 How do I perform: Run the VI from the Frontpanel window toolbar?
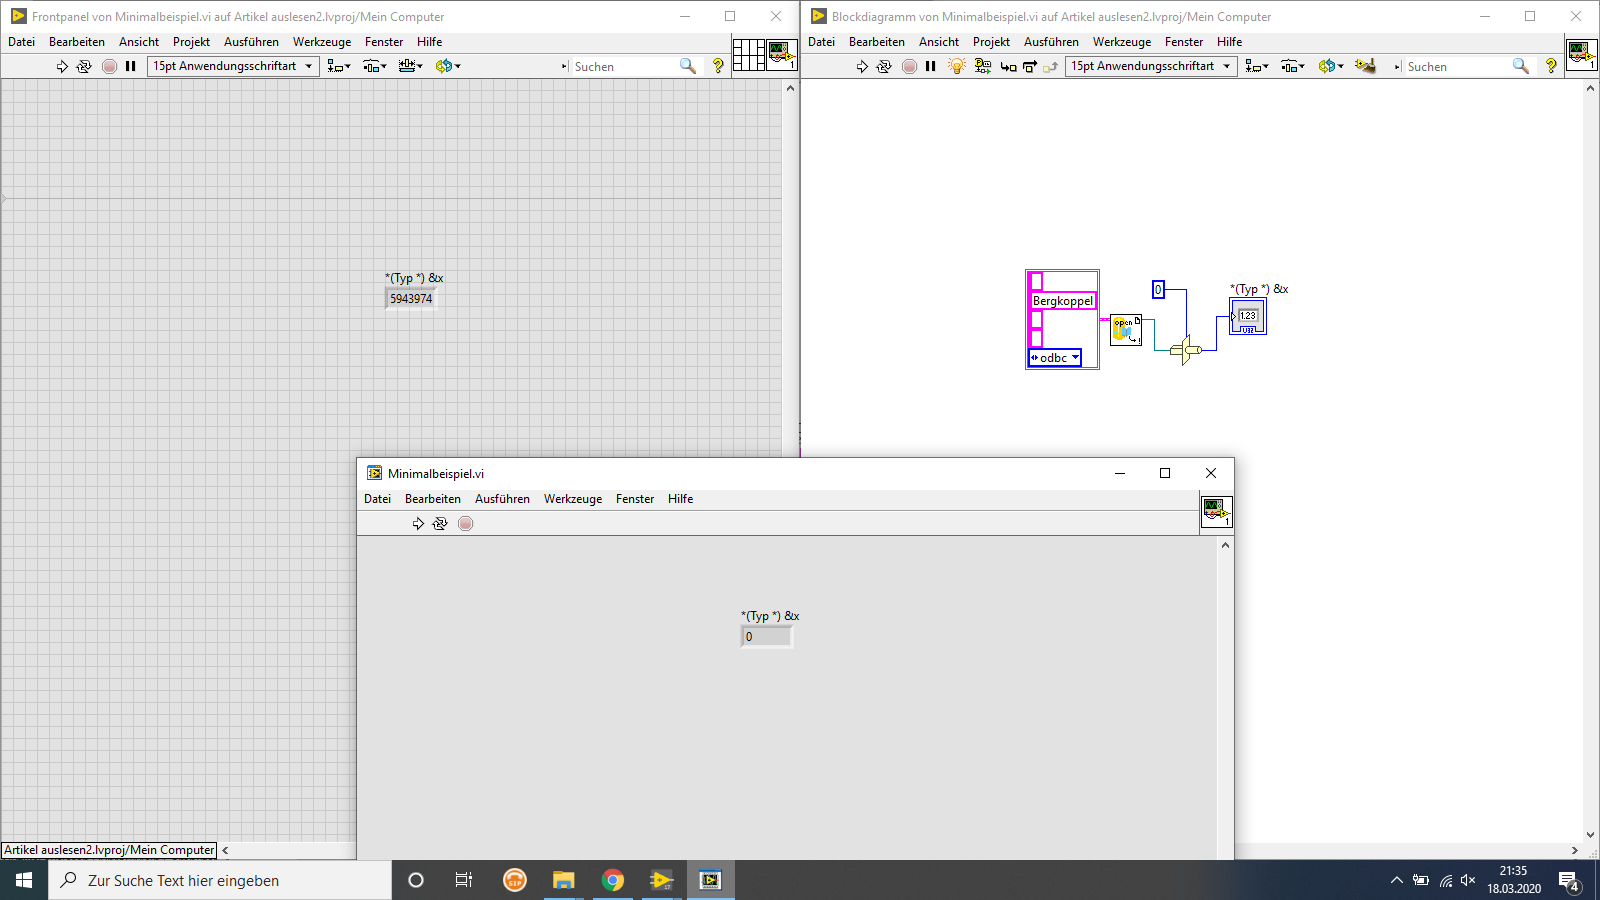62,66
